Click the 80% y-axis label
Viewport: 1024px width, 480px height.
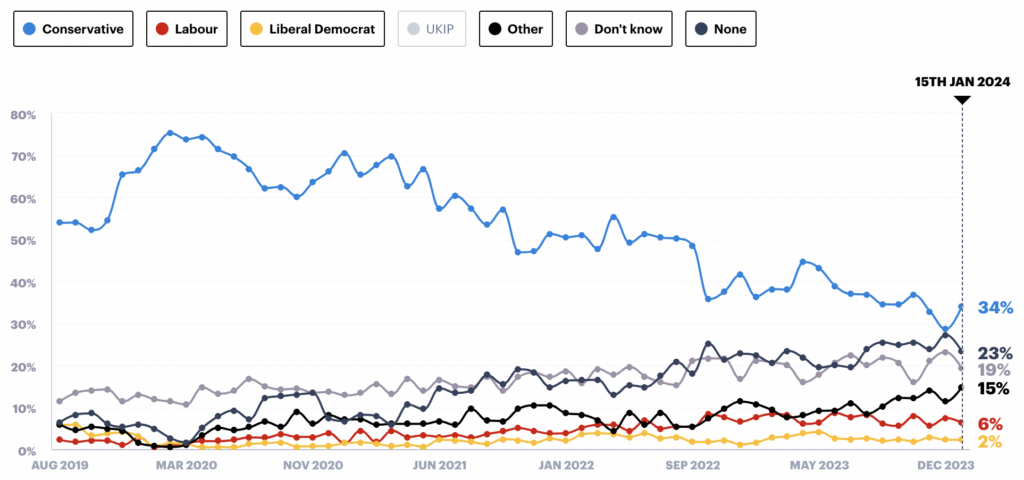pos(23,114)
